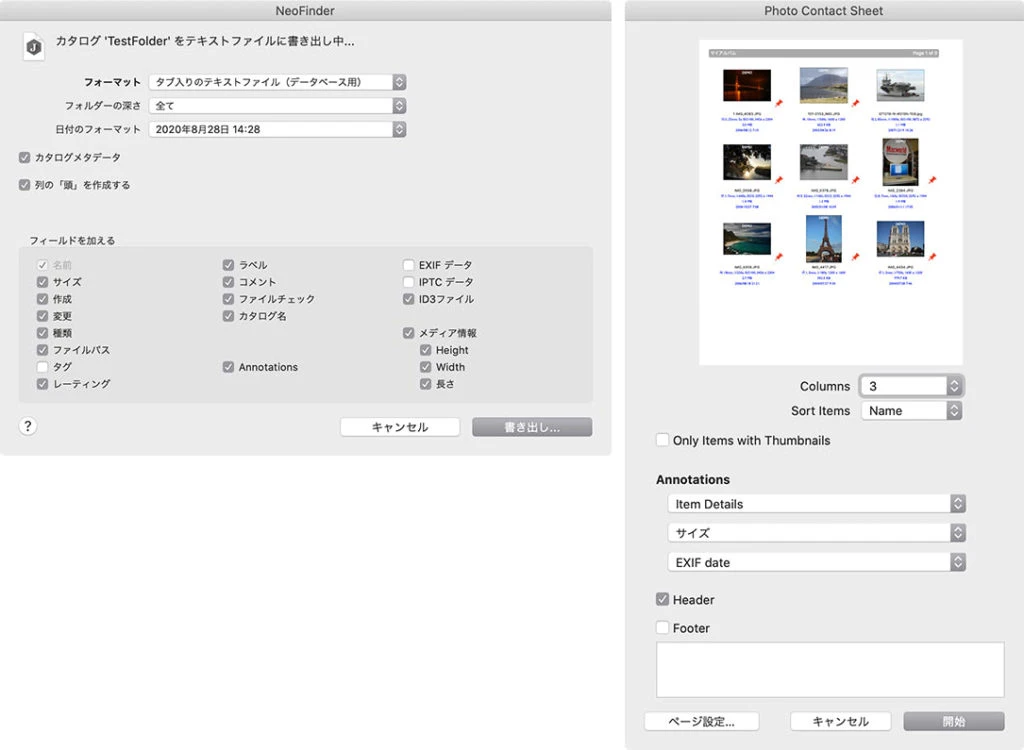Screen dimensions: 1024x750
Task: Uncheck the Width checkbox
Action: click(x=425, y=367)
